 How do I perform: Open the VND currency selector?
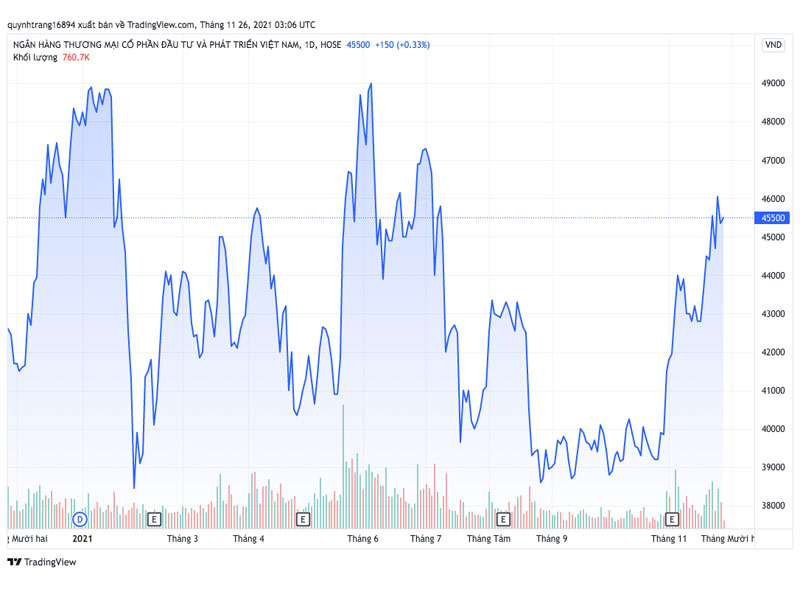click(x=773, y=45)
